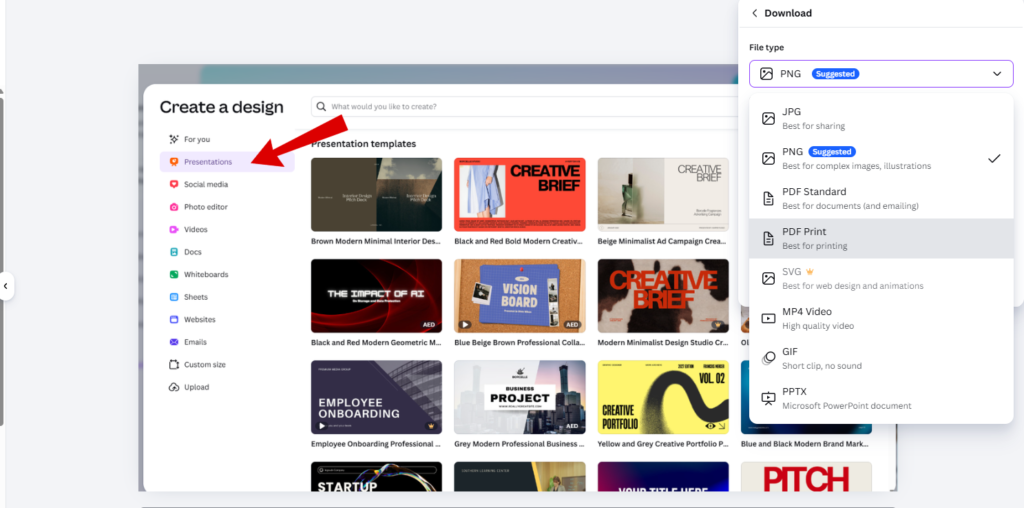Click the For you sidebar icon

pos(174,139)
